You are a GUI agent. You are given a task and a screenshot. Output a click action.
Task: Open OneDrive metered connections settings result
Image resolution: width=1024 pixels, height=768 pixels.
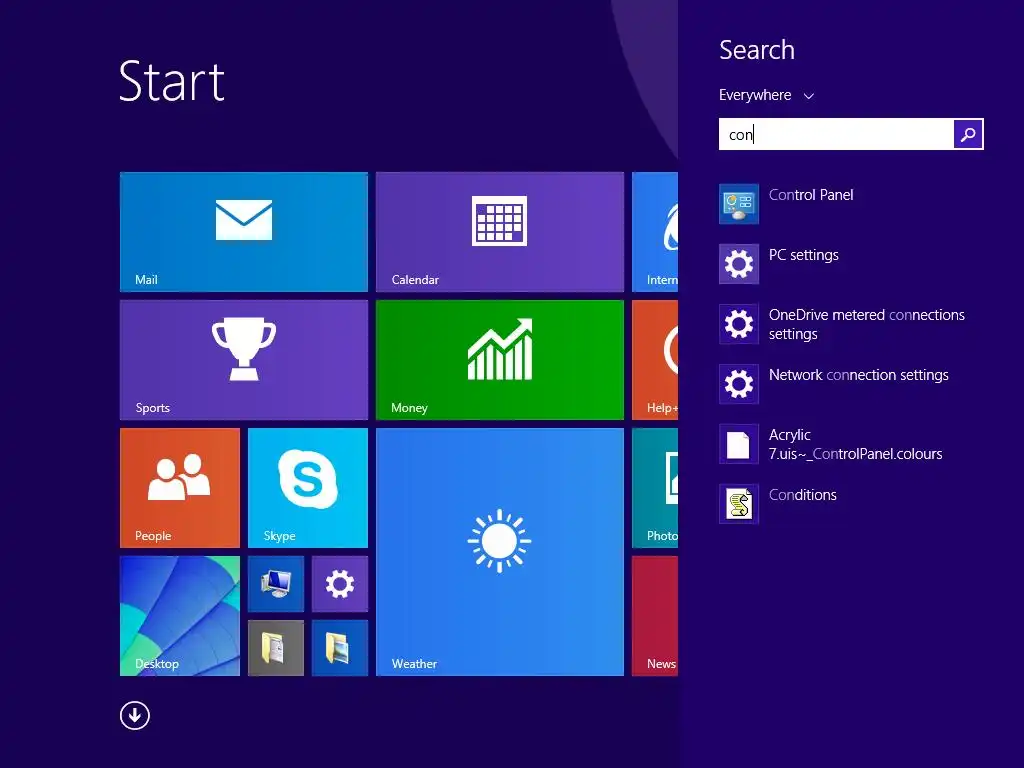pos(867,324)
